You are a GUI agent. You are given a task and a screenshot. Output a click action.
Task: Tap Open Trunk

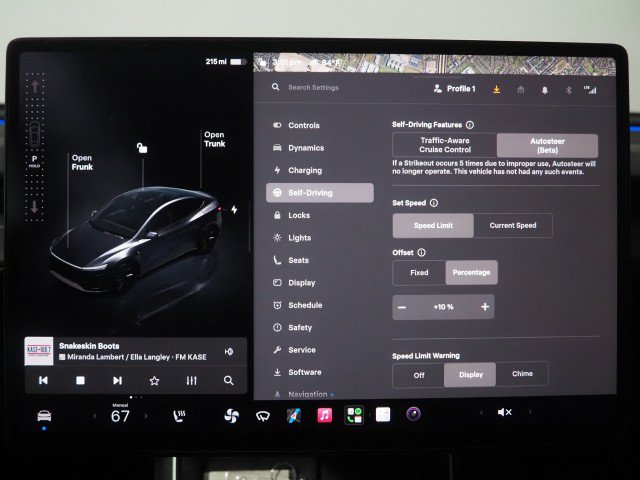(214, 139)
